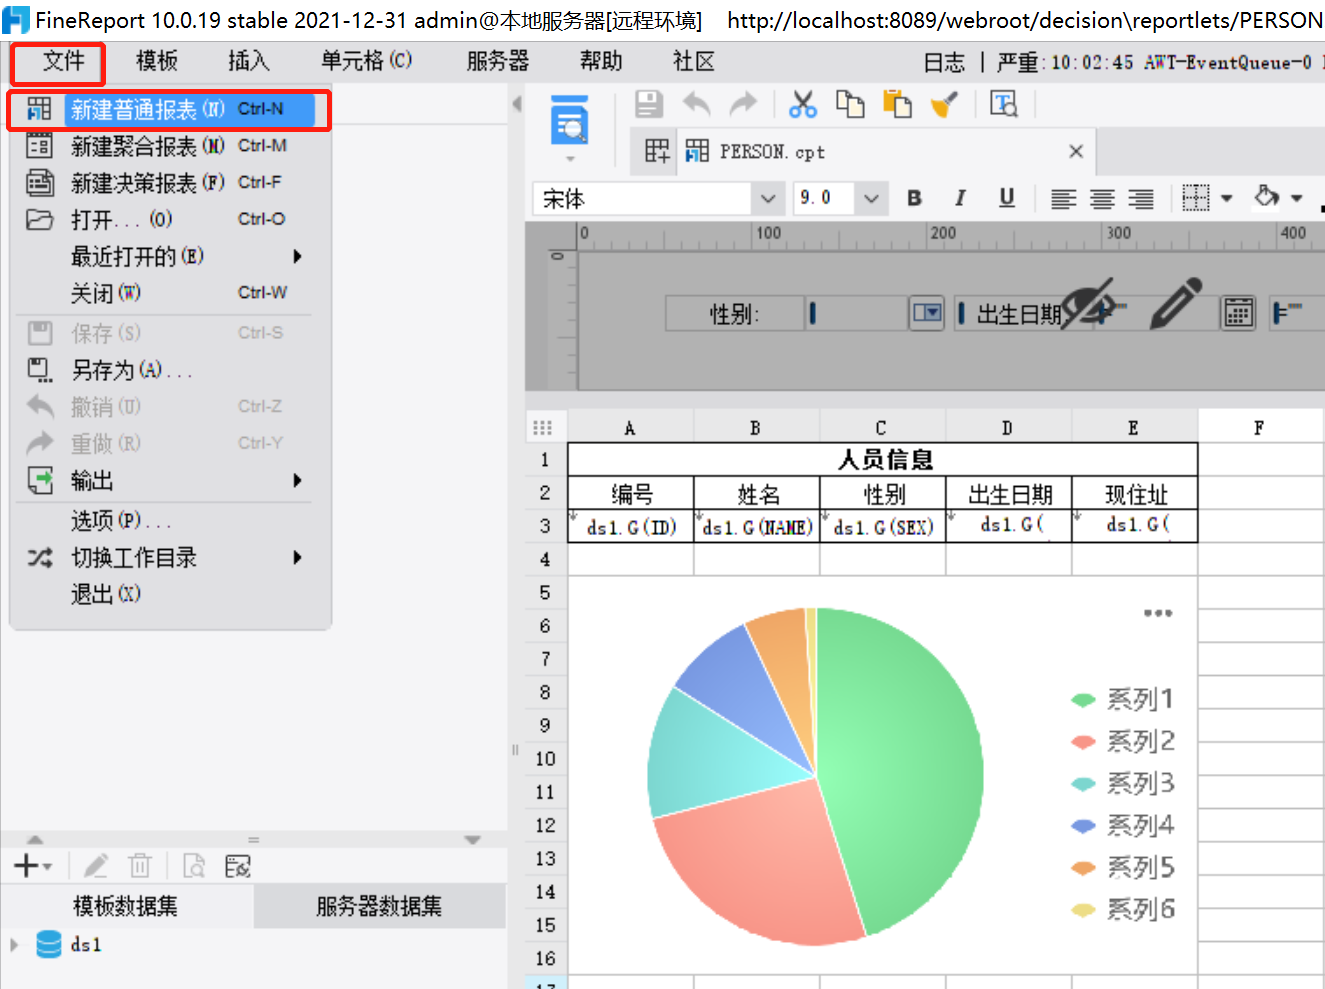
Task: Open the 文件 menu
Action: [62, 62]
